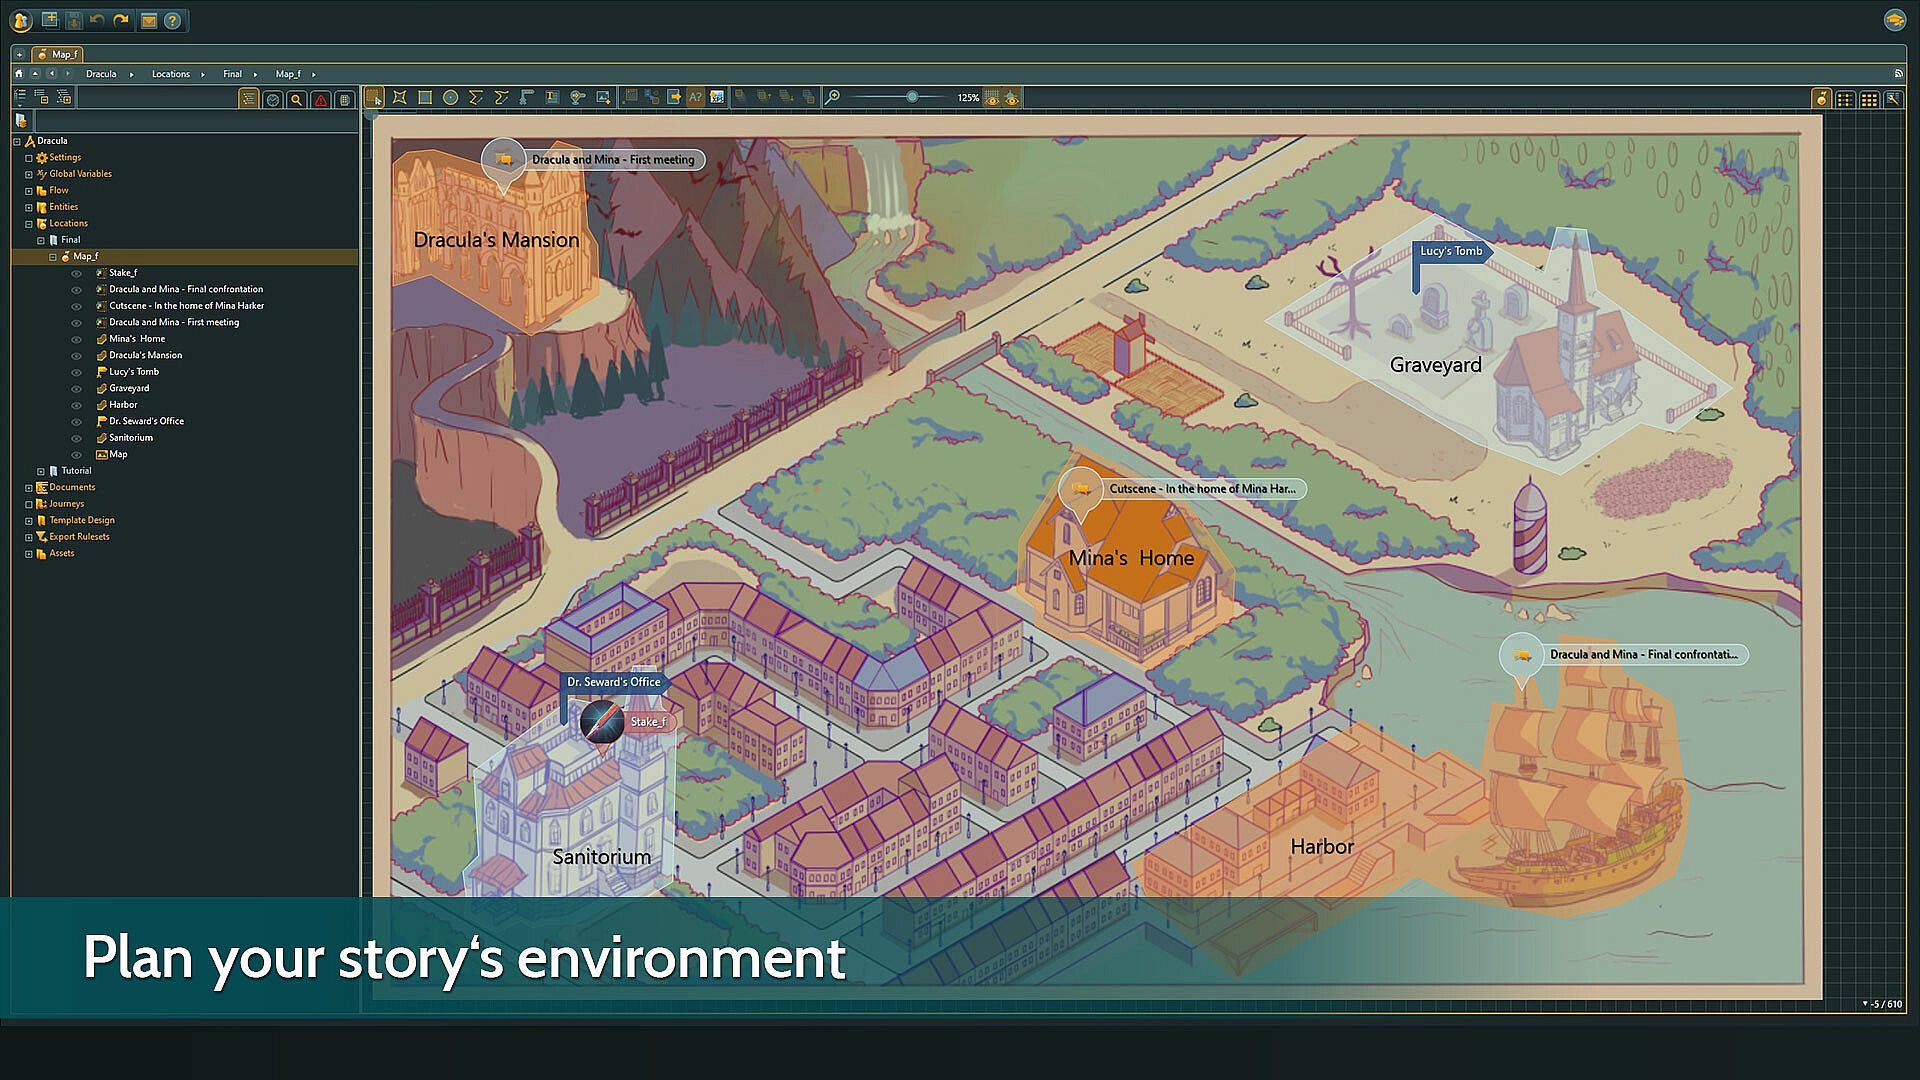Click the add image tool icon
Image resolution: width=1920 pixels, height=1080 pixels.
click(x=603, y=97)
